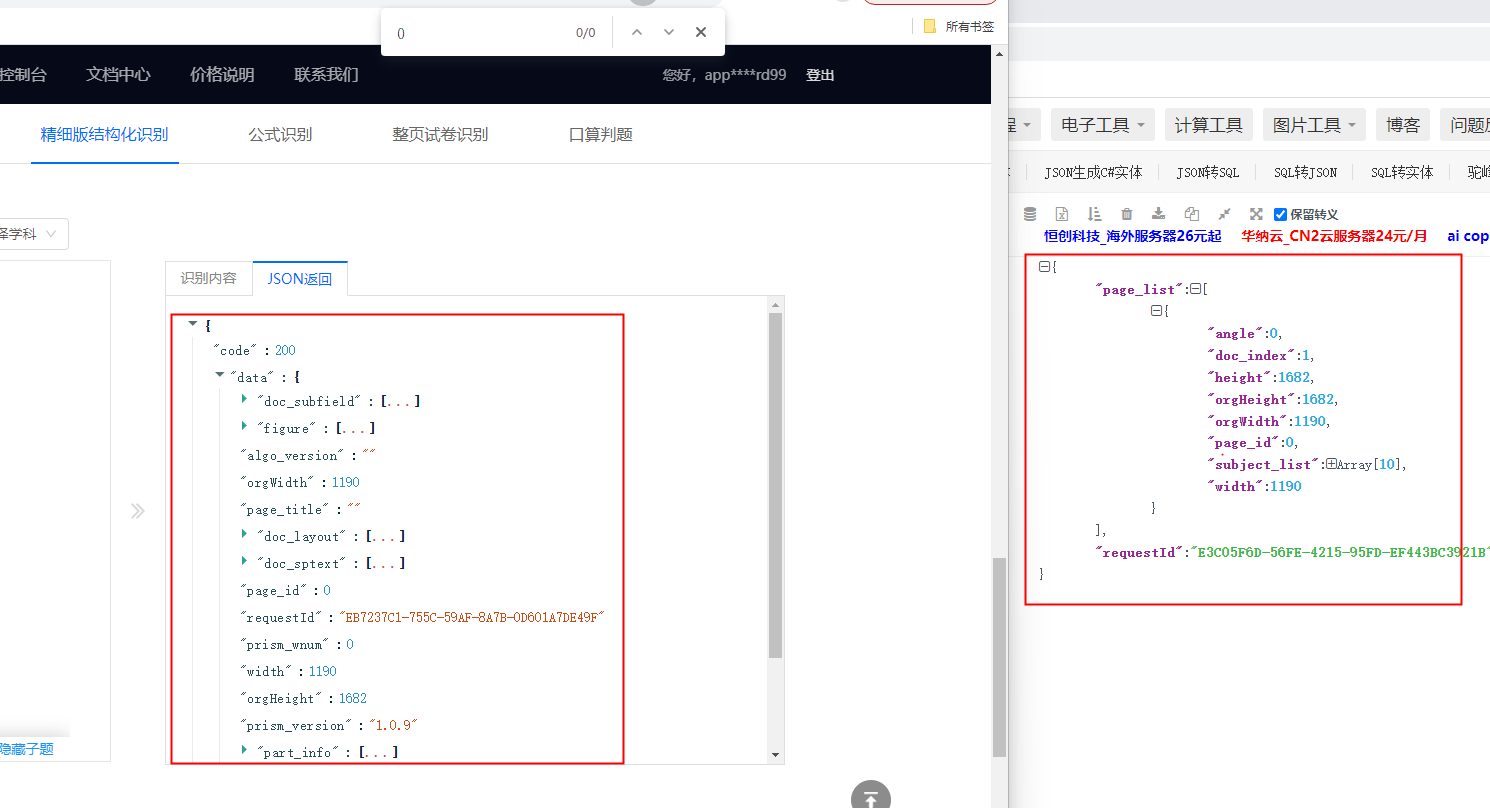The width and height of the screenshot is (1490, 808).
Task: Expand the "doc_layout" array node
Action: tap(245, 534)
